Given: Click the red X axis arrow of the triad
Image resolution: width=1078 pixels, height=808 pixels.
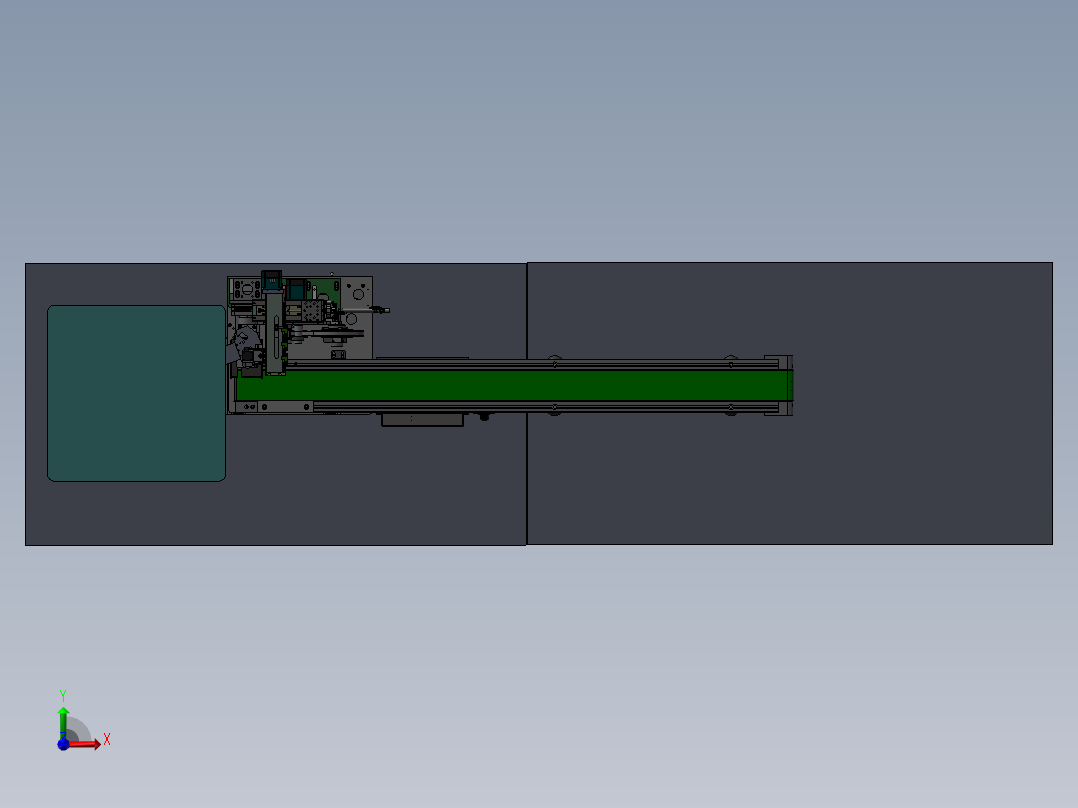Looking at the screenshot, I should pos(84,744).
